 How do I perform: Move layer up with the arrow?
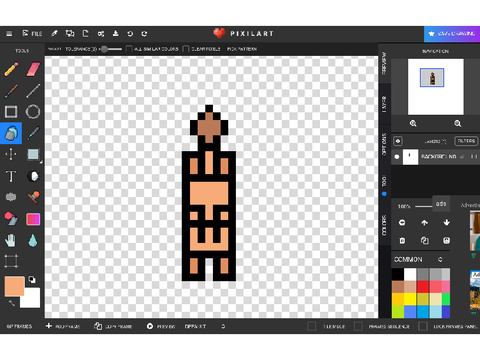click(424, 223)
